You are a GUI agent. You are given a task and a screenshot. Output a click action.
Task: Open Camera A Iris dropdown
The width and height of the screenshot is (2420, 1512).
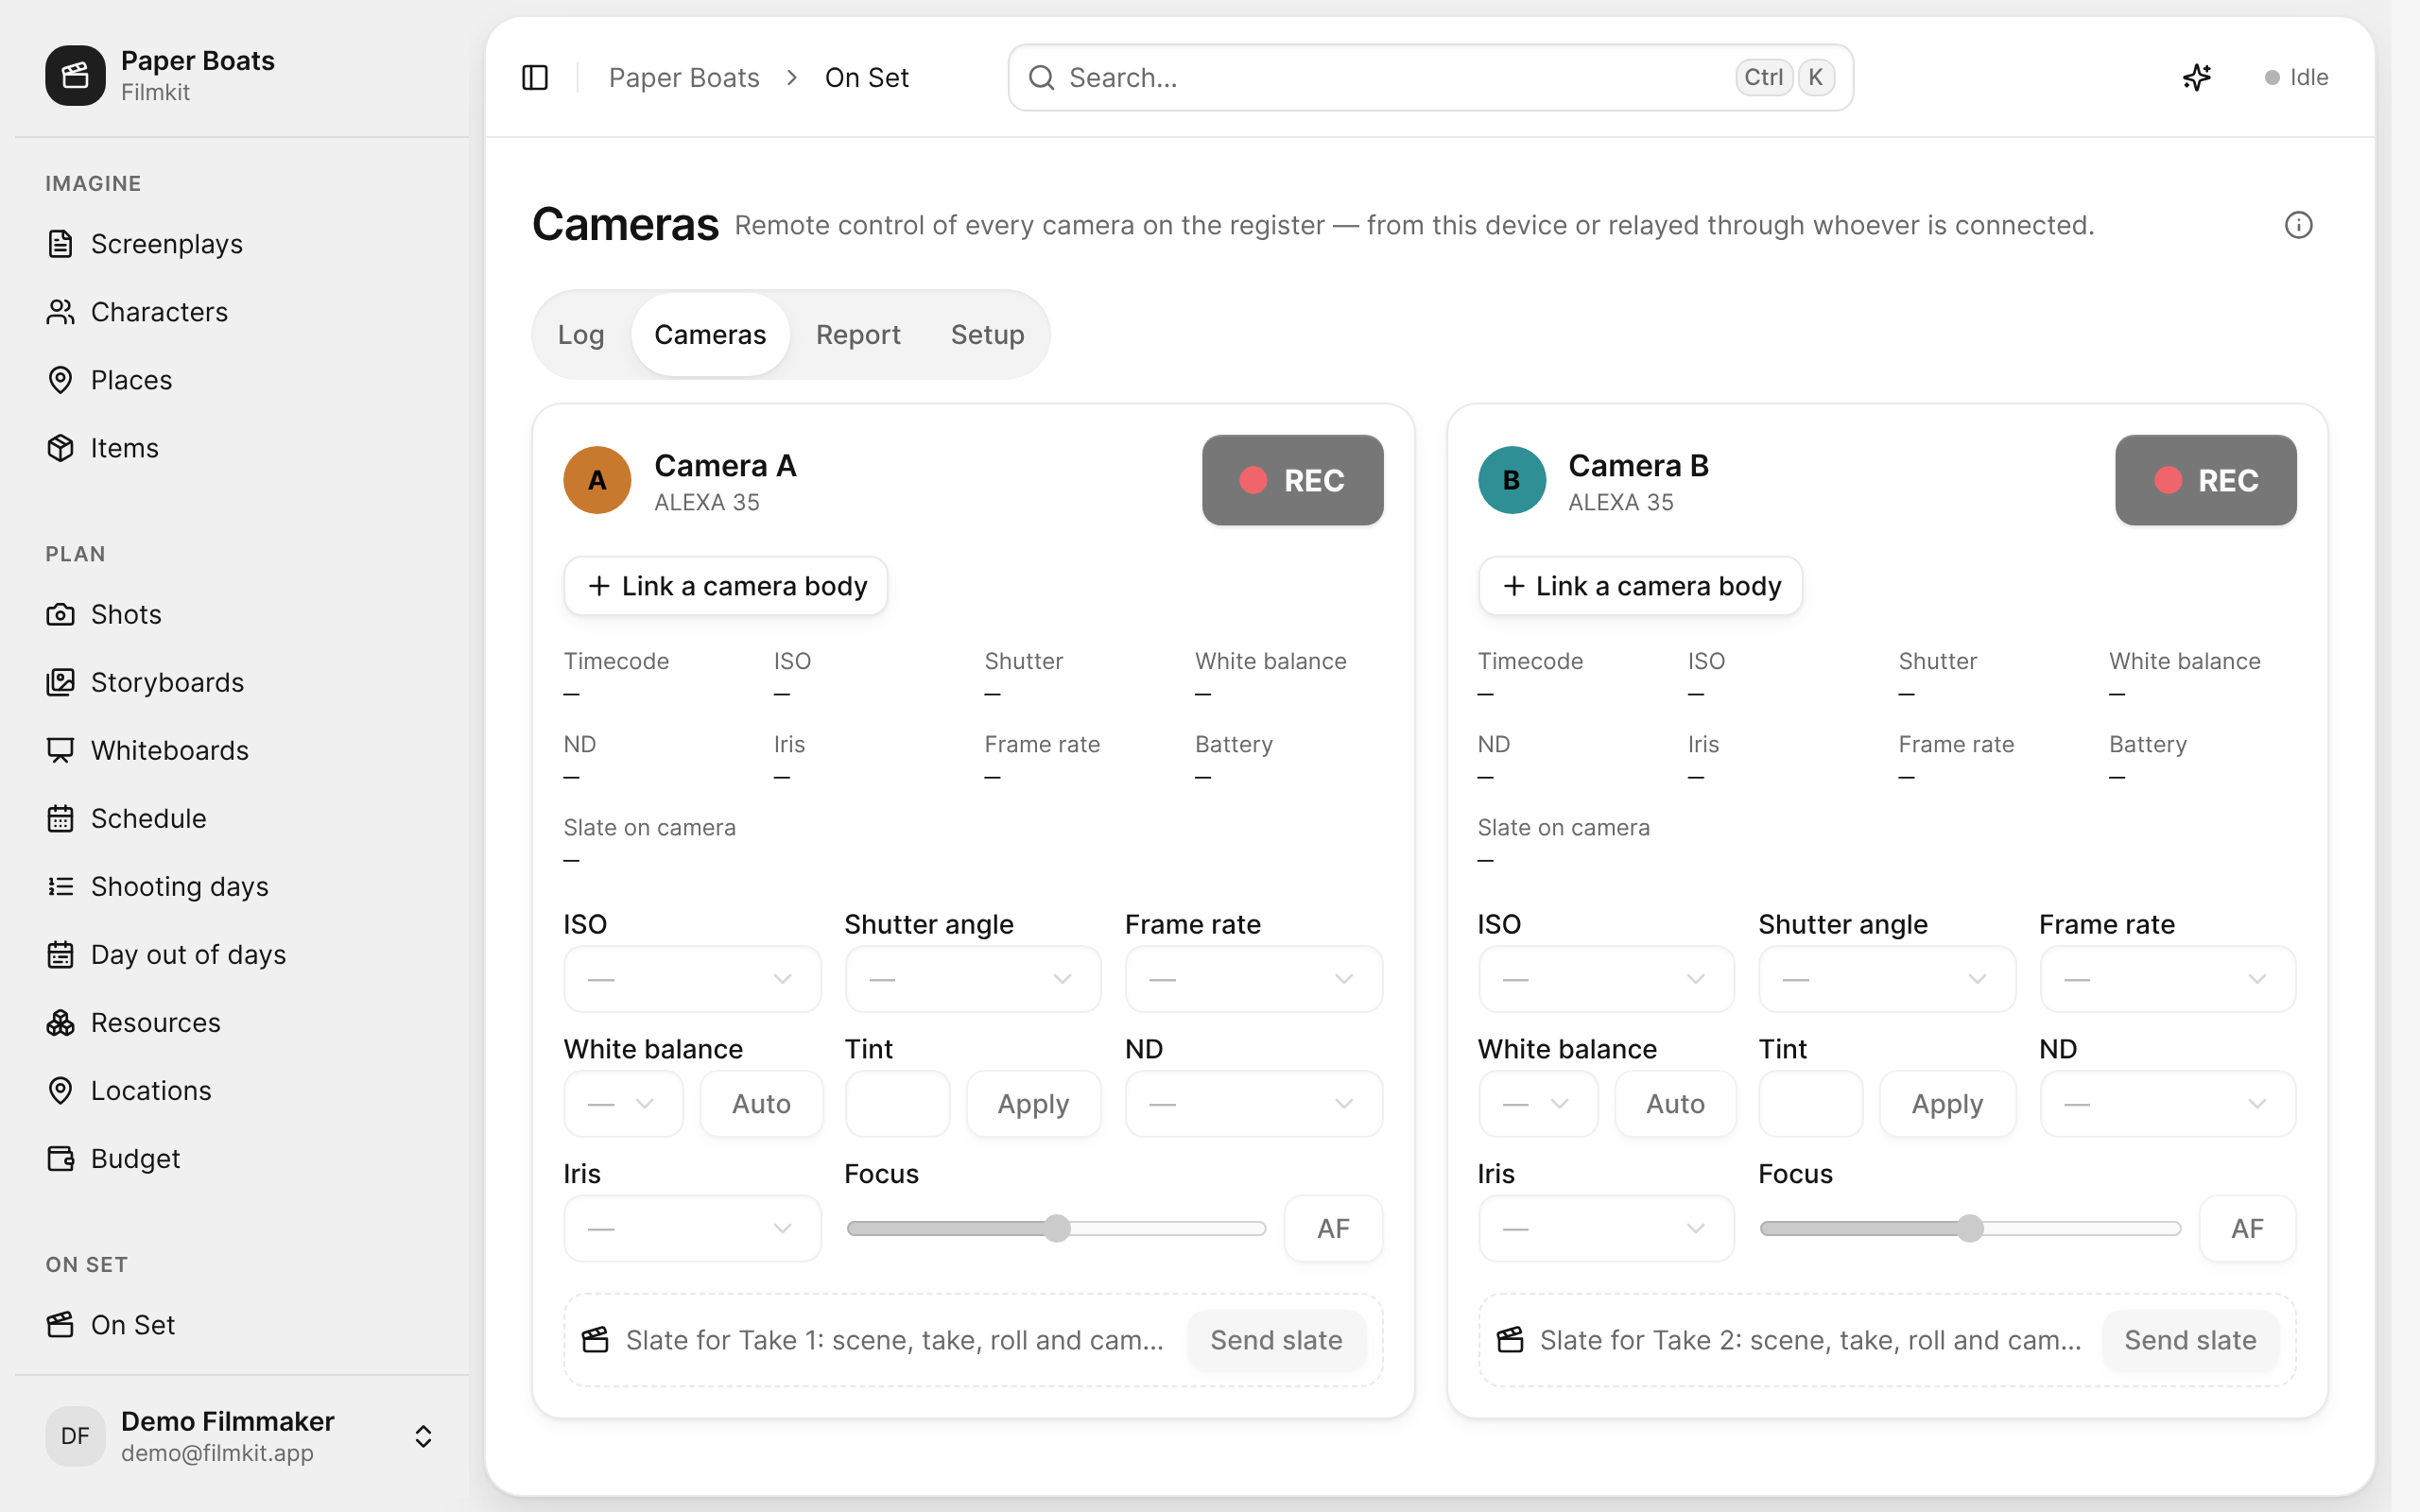coord(692,1228)
